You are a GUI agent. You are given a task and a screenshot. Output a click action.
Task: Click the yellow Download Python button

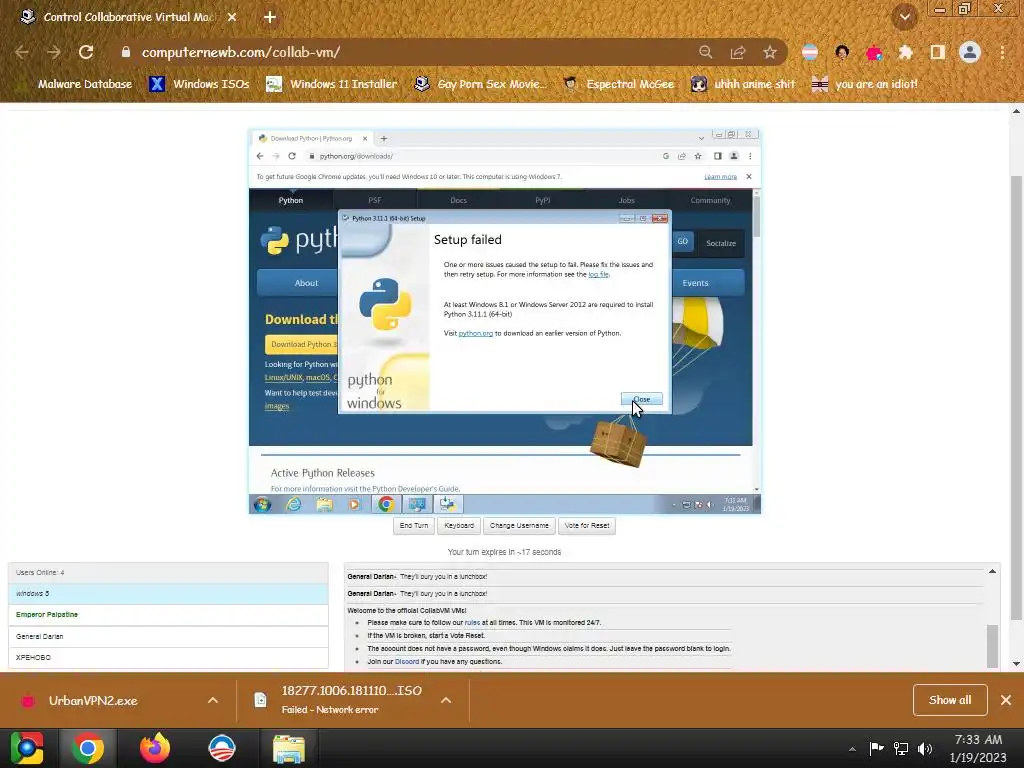(302, 344)
